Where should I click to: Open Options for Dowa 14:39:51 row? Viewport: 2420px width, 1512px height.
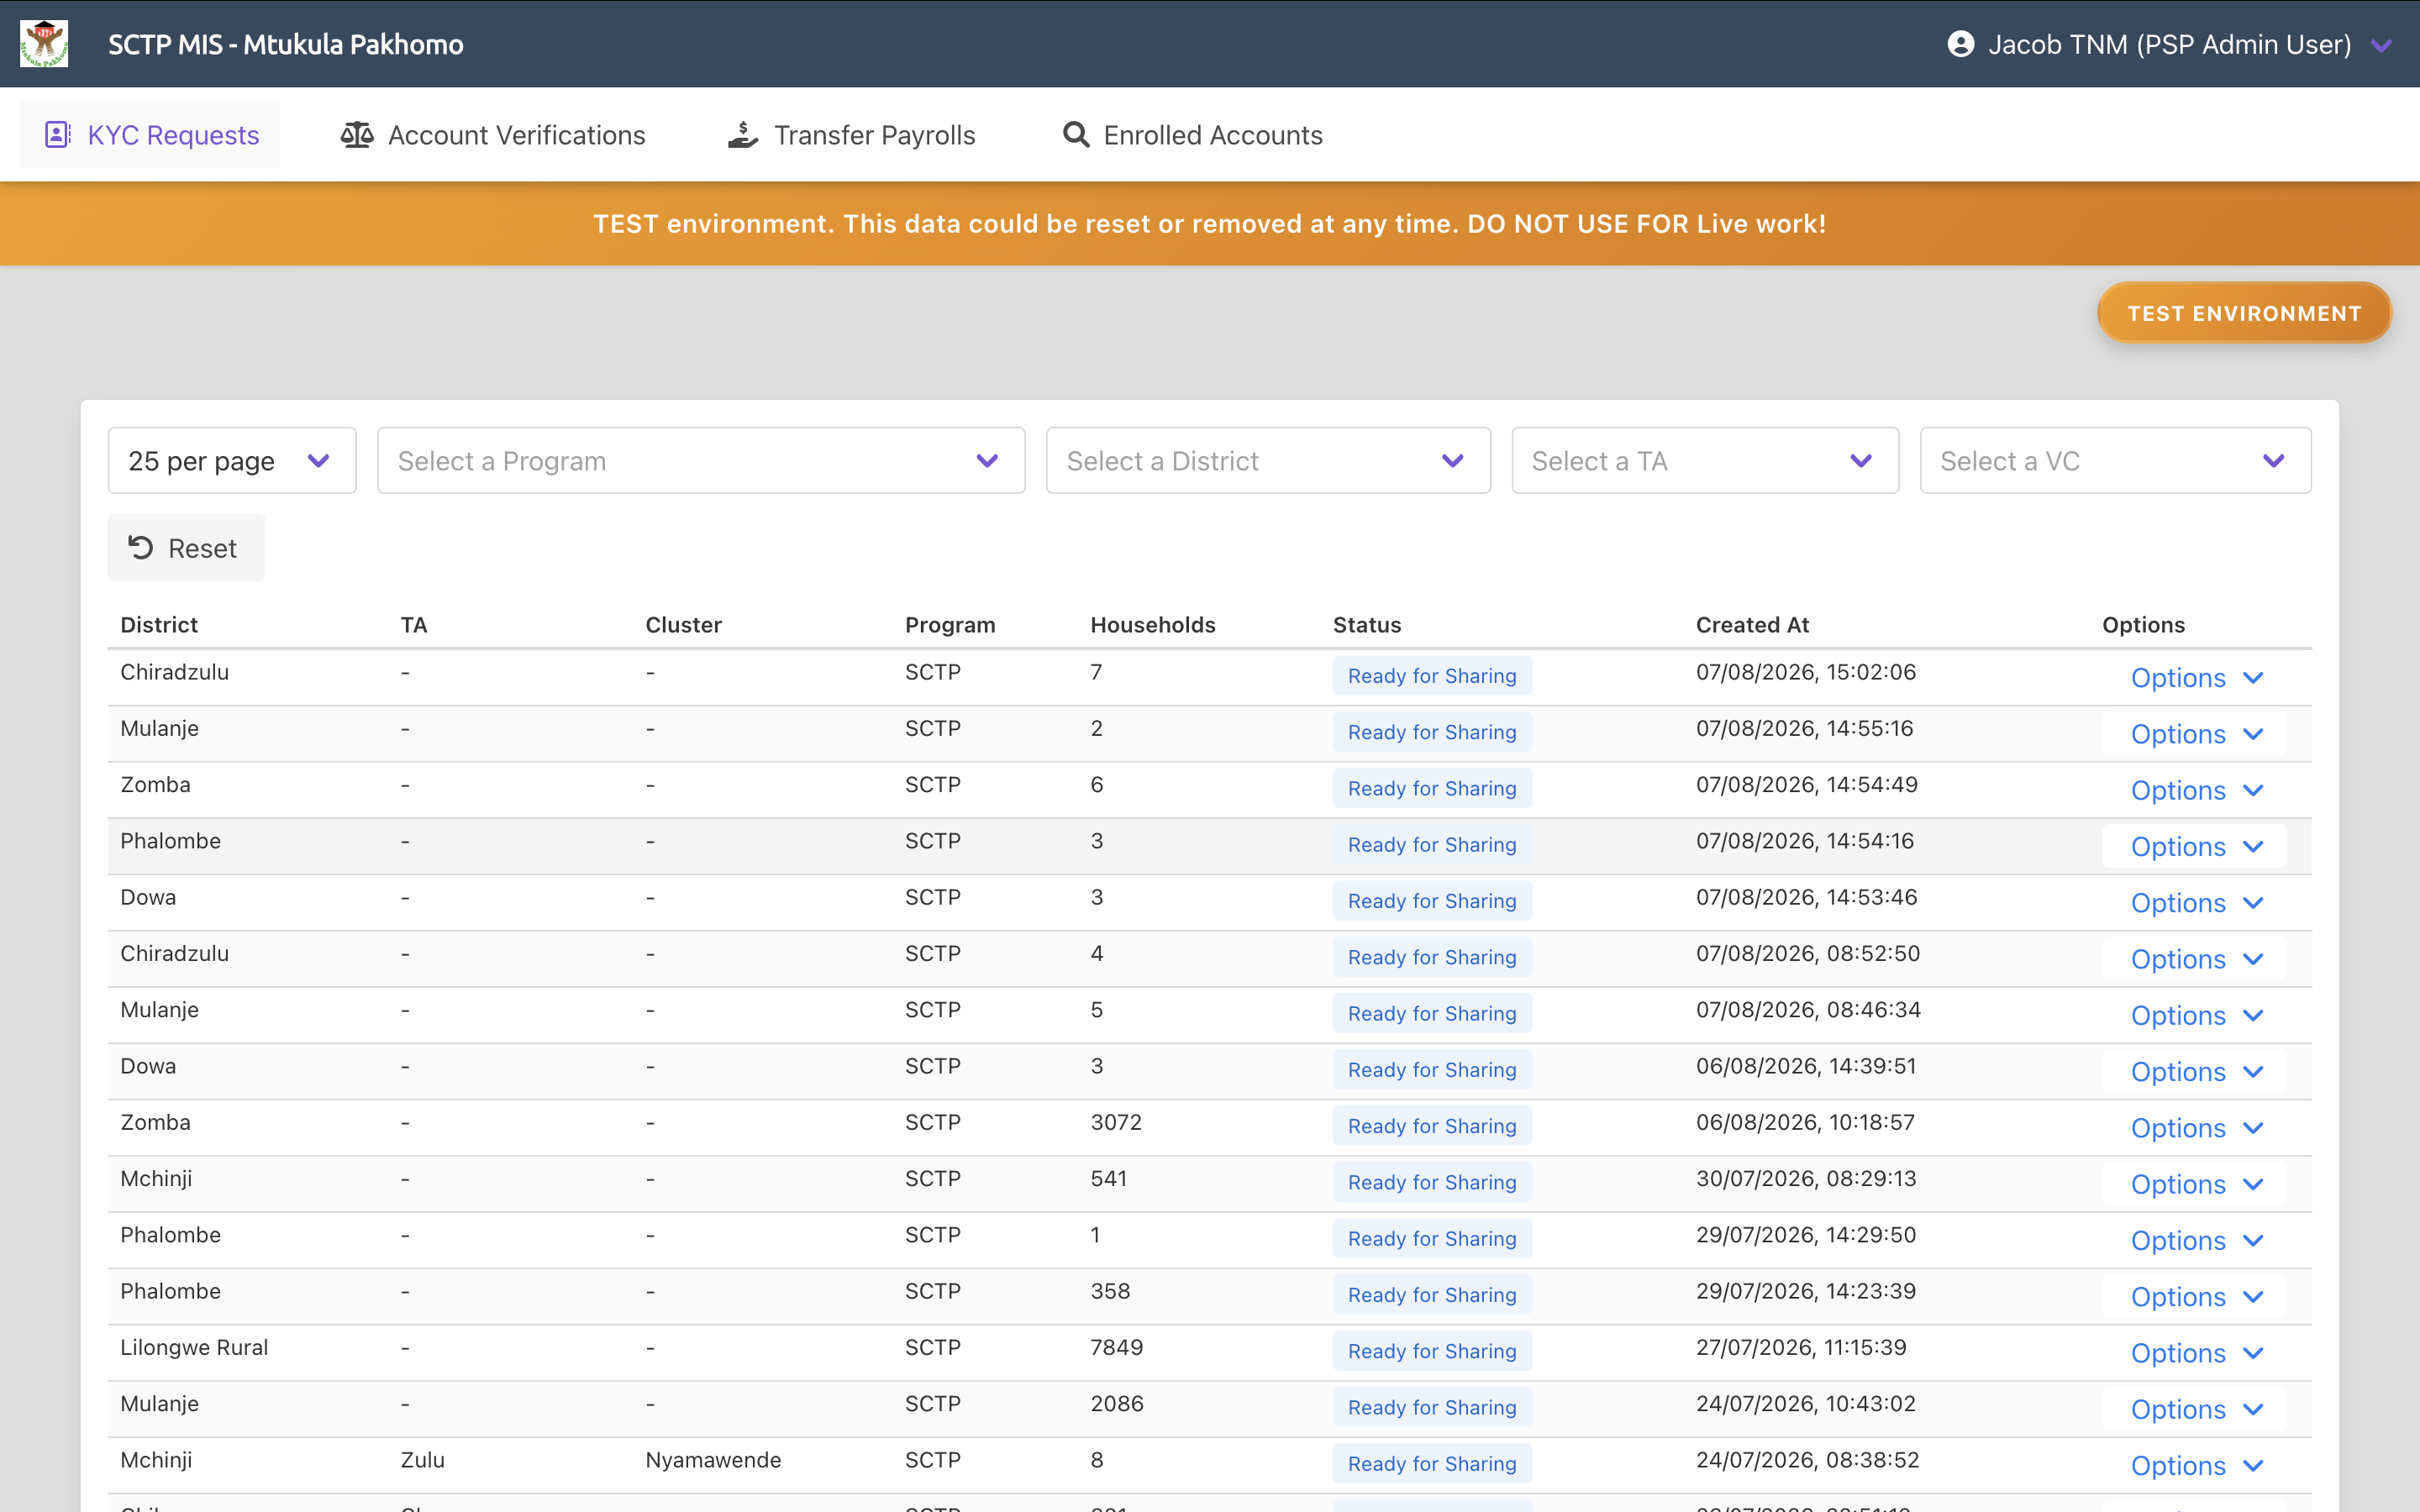pos(2195,1072)
